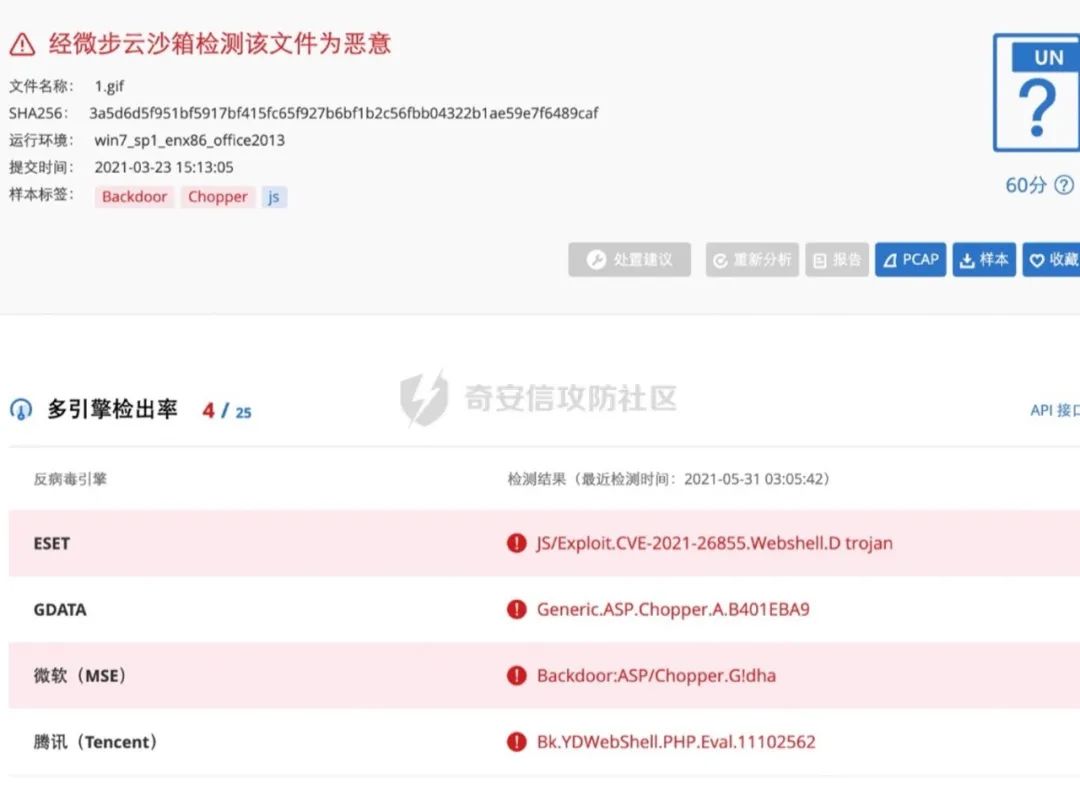Viewport: 1080px width, 795px height.
Task: Open the 处置建议 handling suggestions
Action: [629, 260]
